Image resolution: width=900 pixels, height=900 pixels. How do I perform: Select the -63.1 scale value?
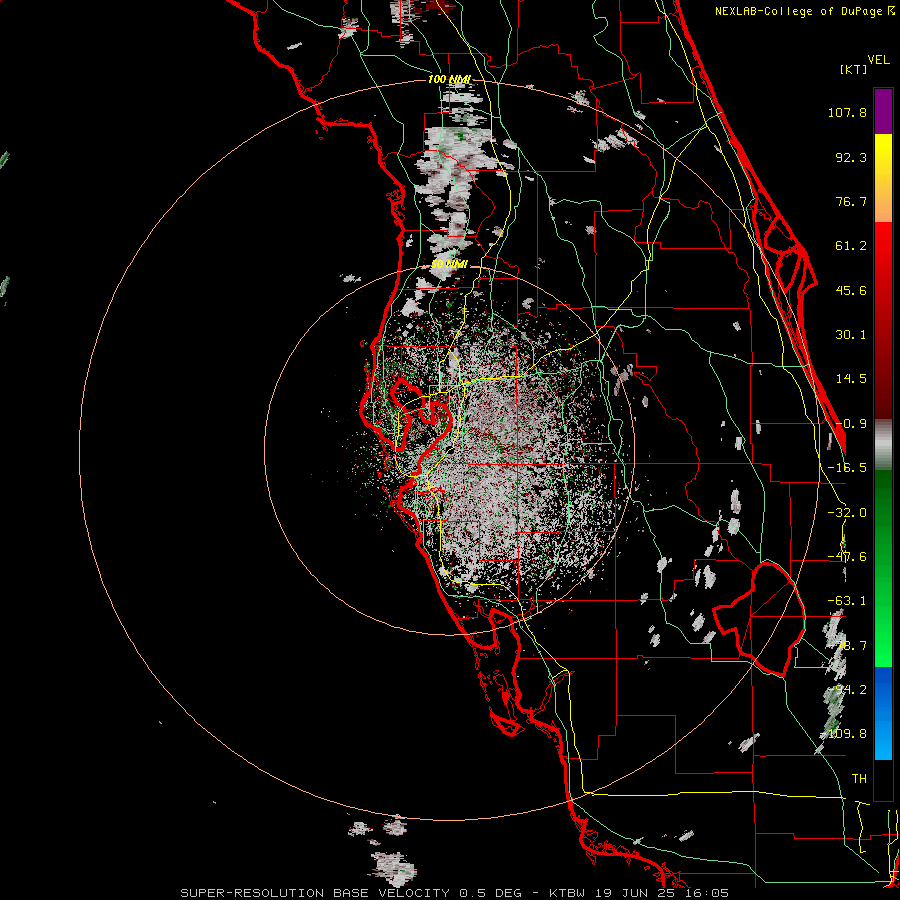tap(847, 601)
